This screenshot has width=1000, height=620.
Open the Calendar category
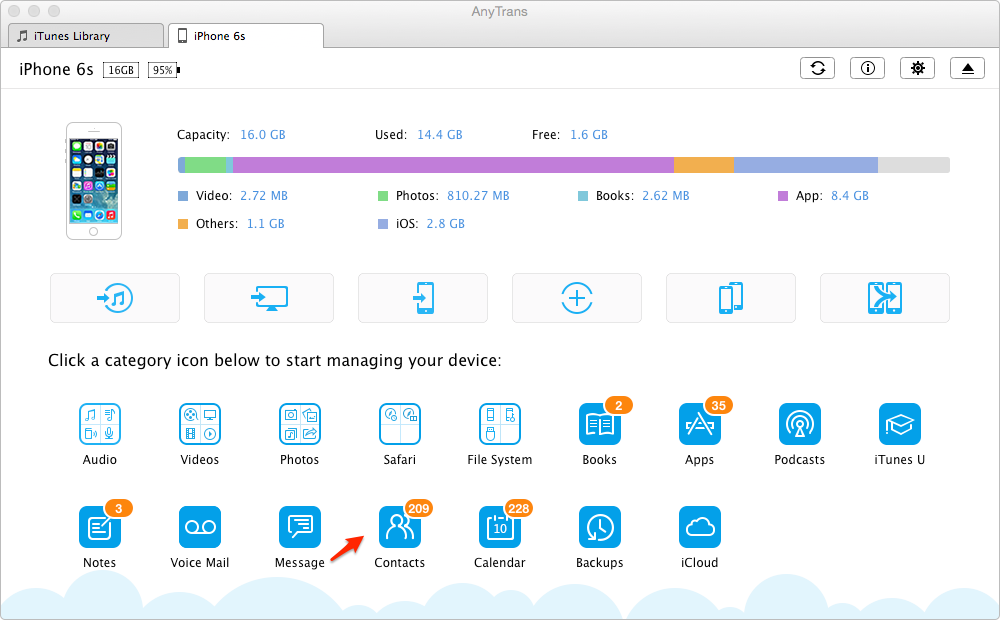pyautogui.click(x=500, y=527)
